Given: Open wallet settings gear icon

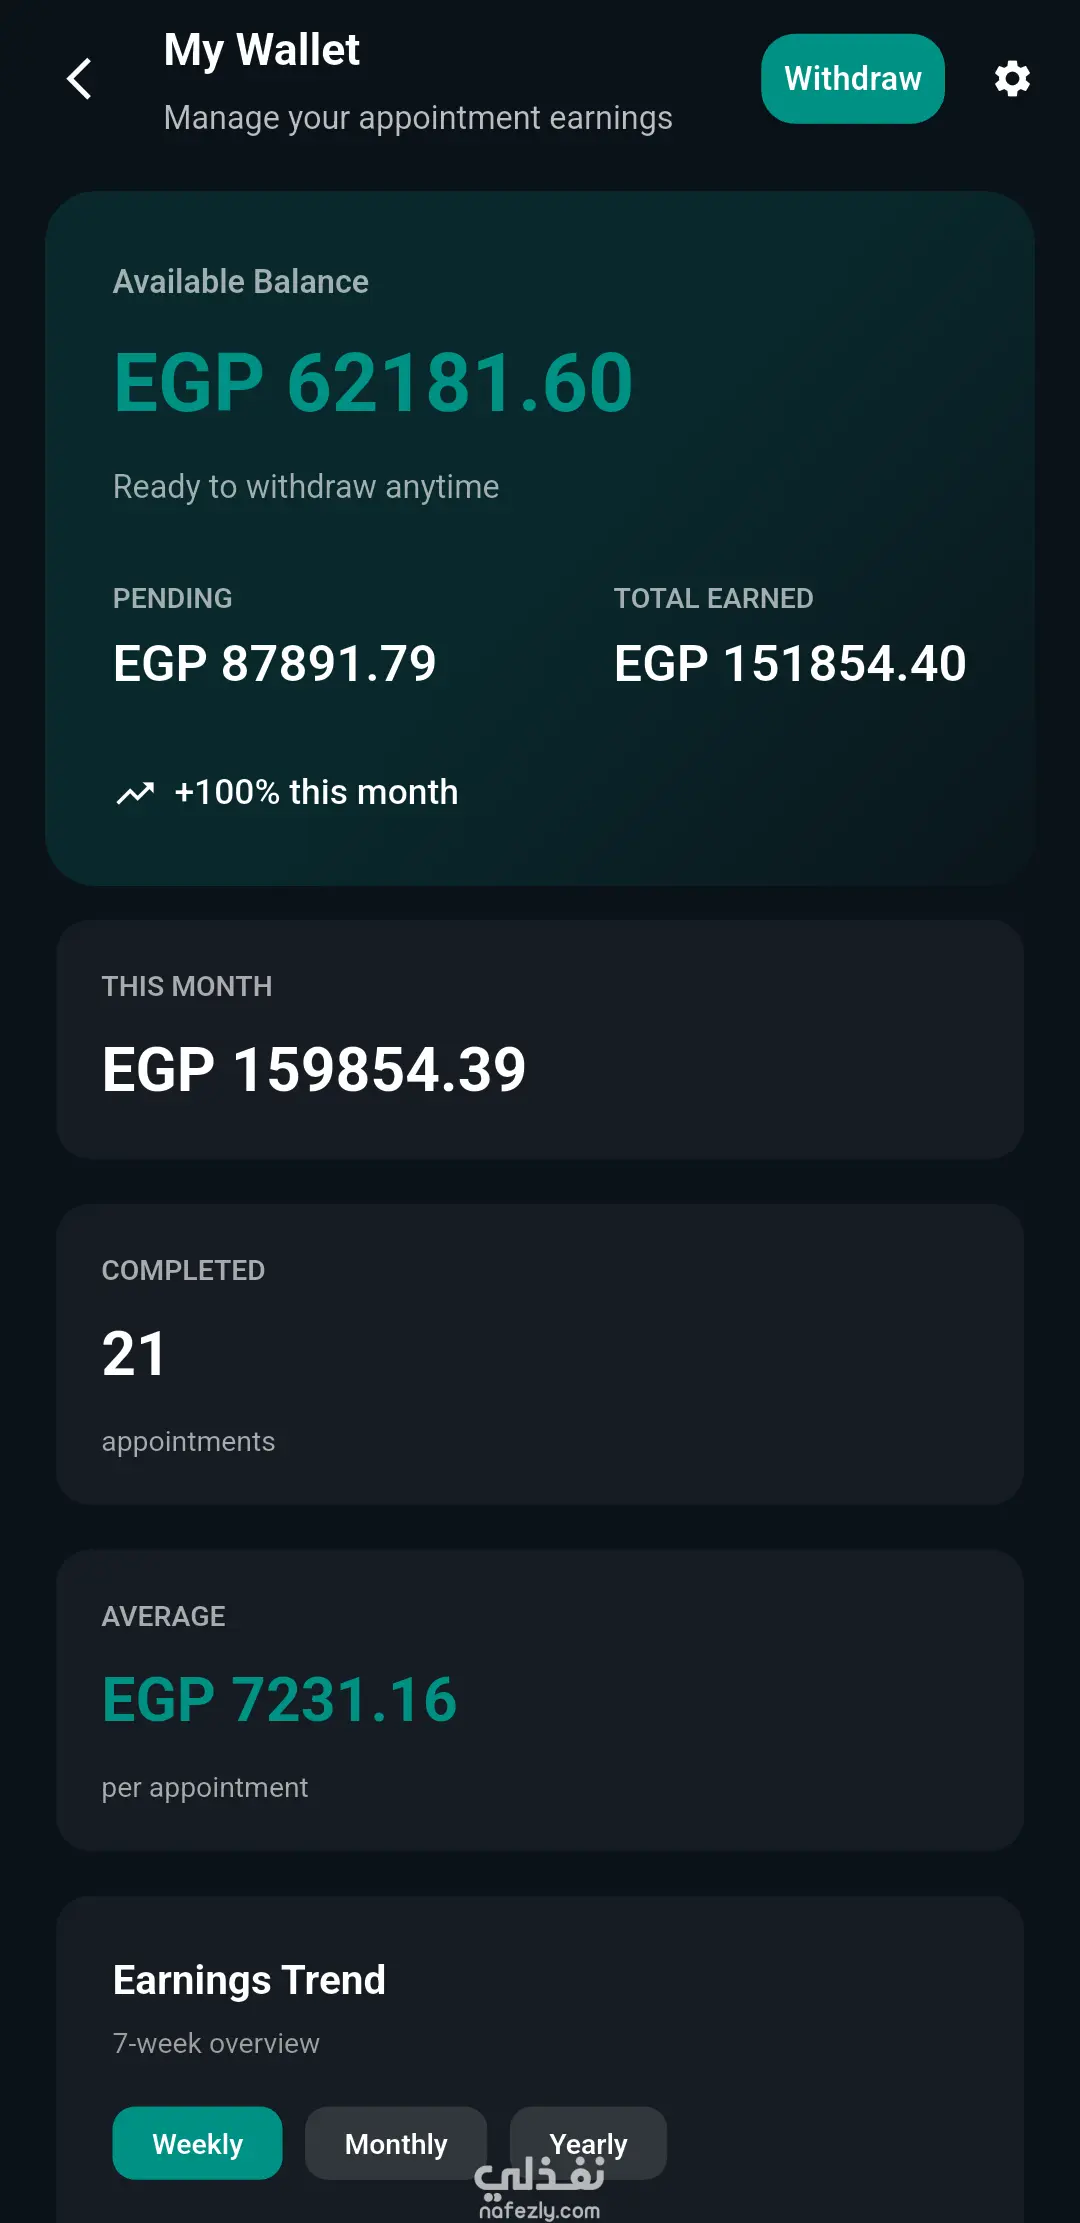Looking at the screenshot, I should 1012,78.
